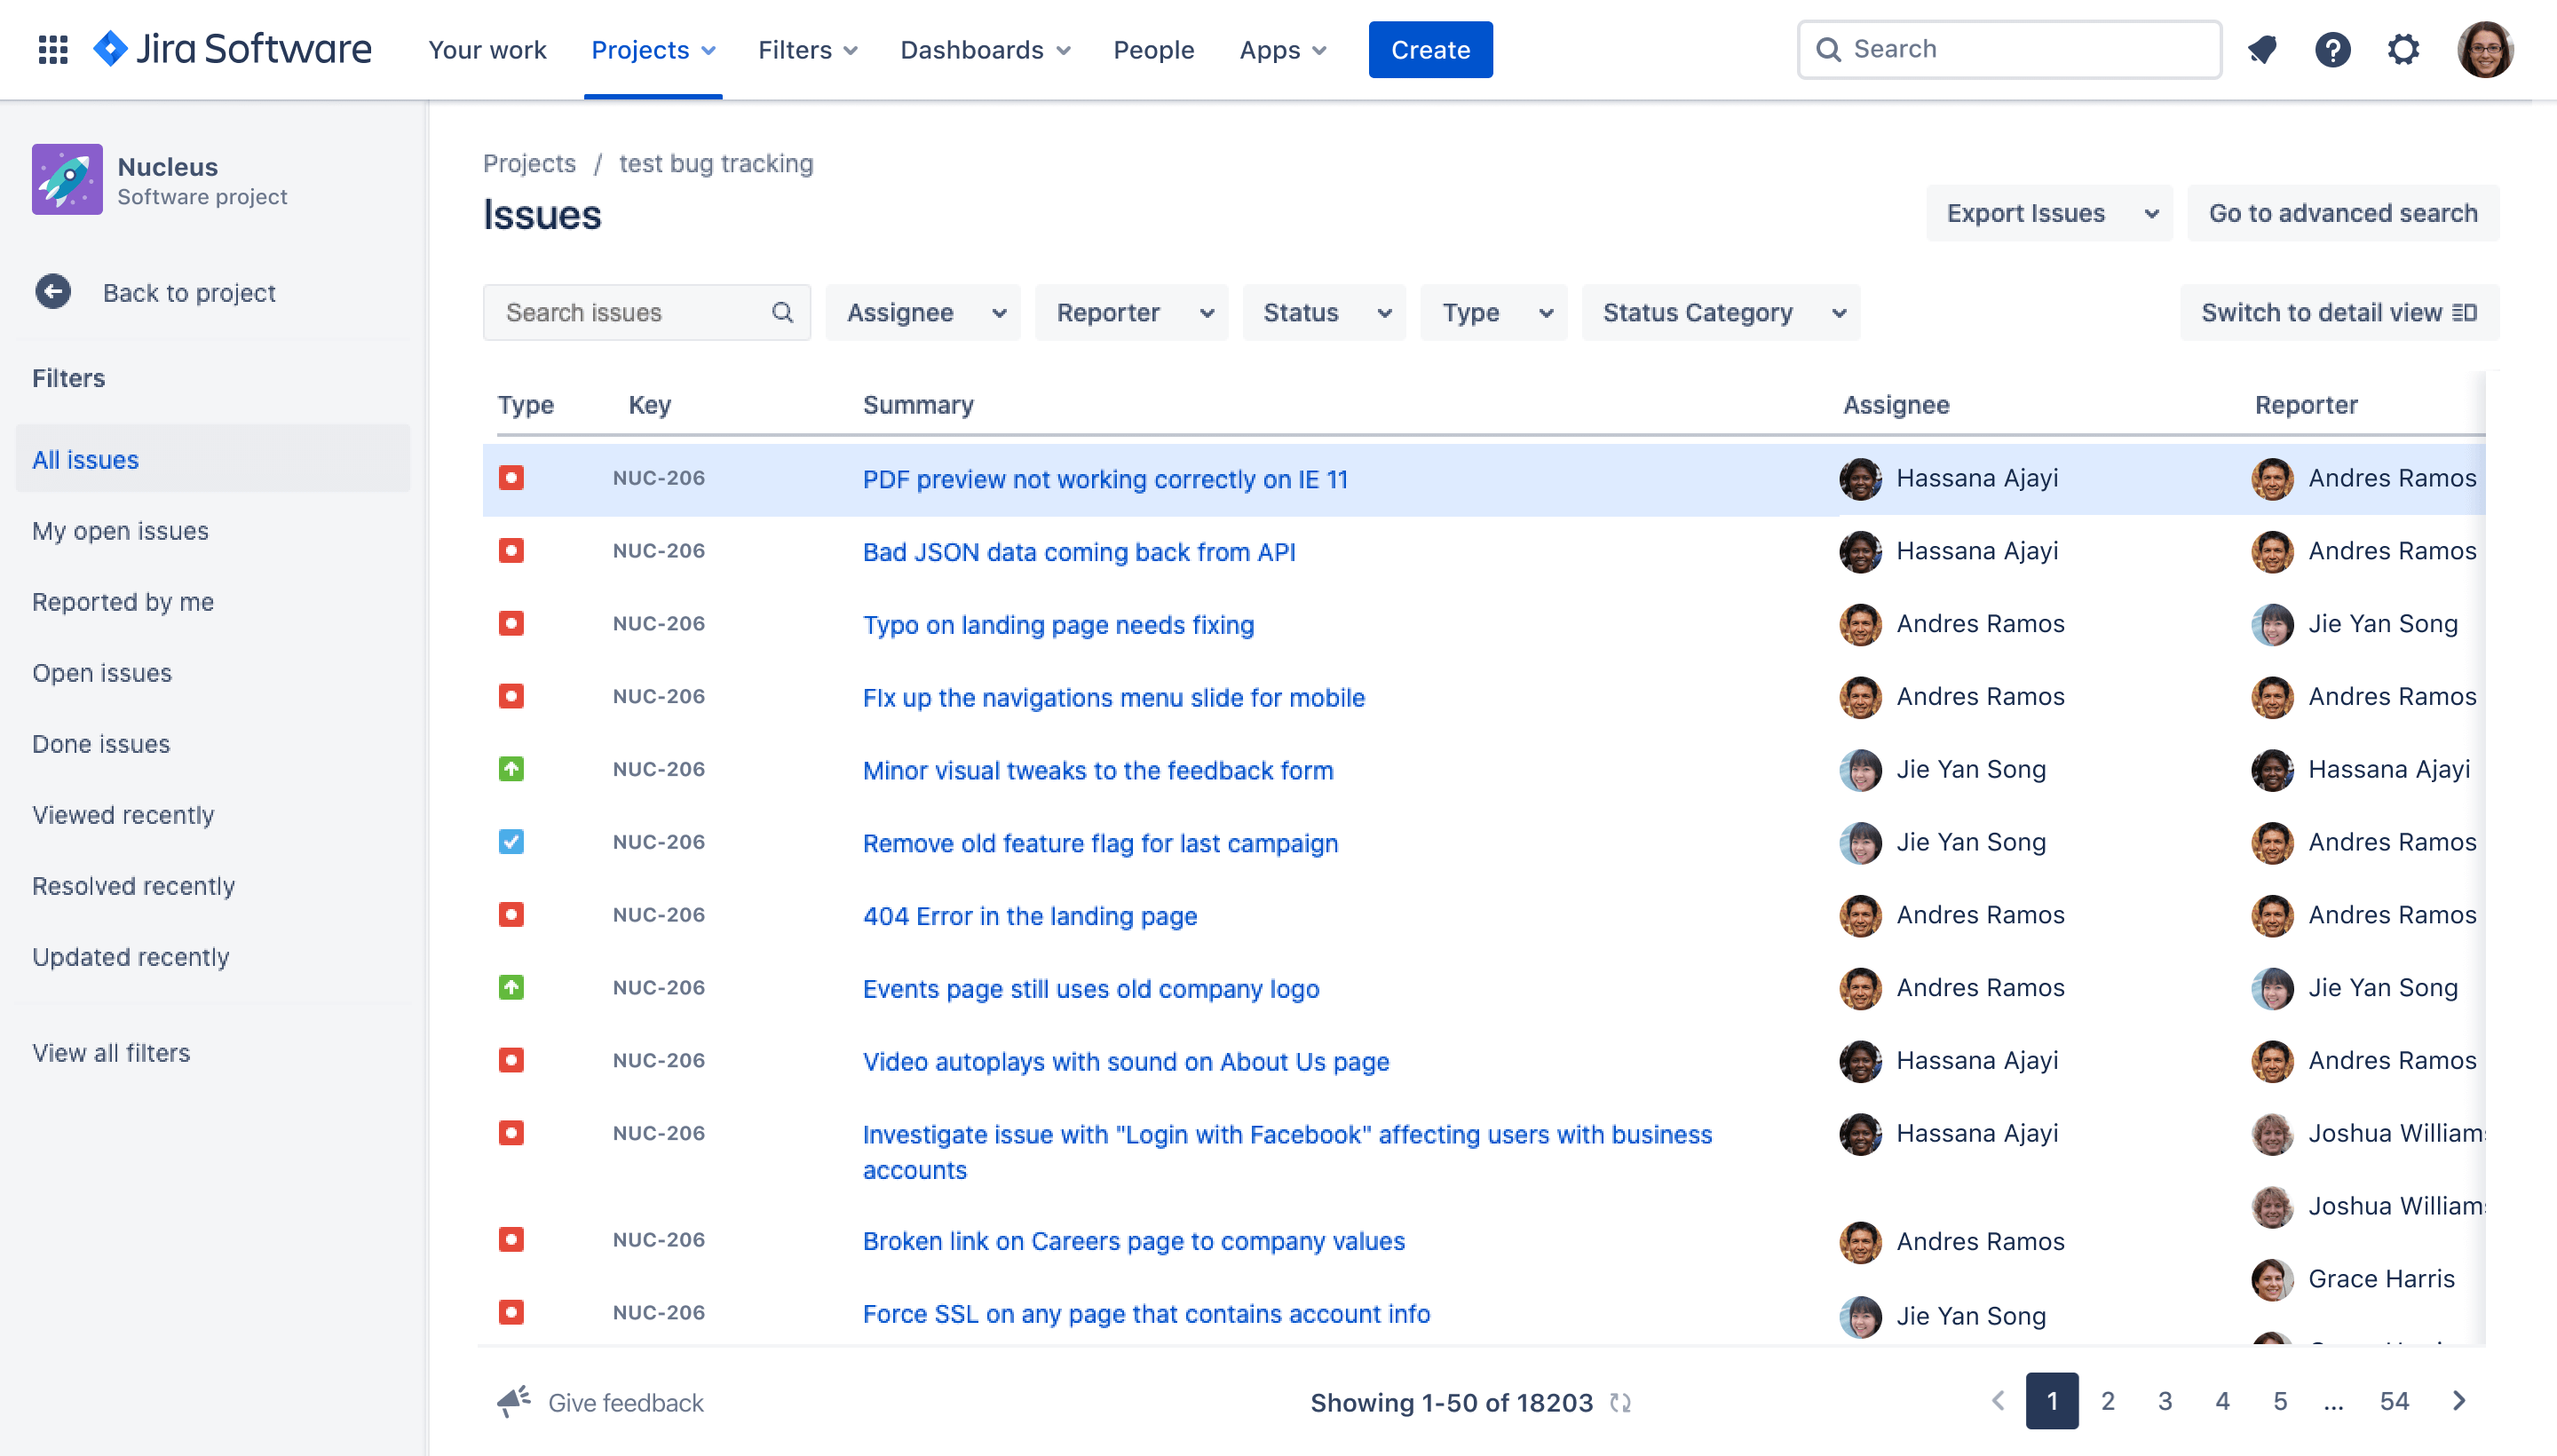Click the help question mark icon
This screenshot has width=2557, height=1456.
click(2332, 49)
